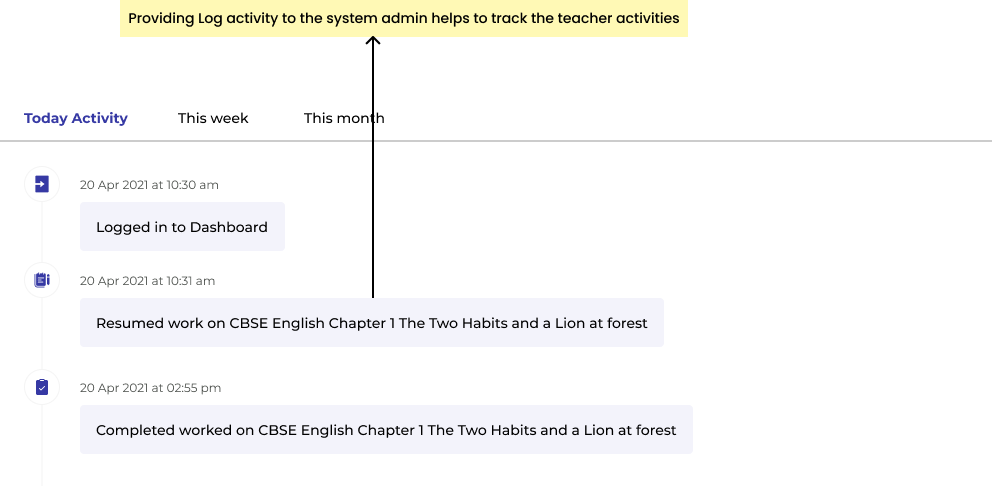Click the arrowhead pointing at the yellow note
This screenshot has width=992, height=486.
coord(373,41)
